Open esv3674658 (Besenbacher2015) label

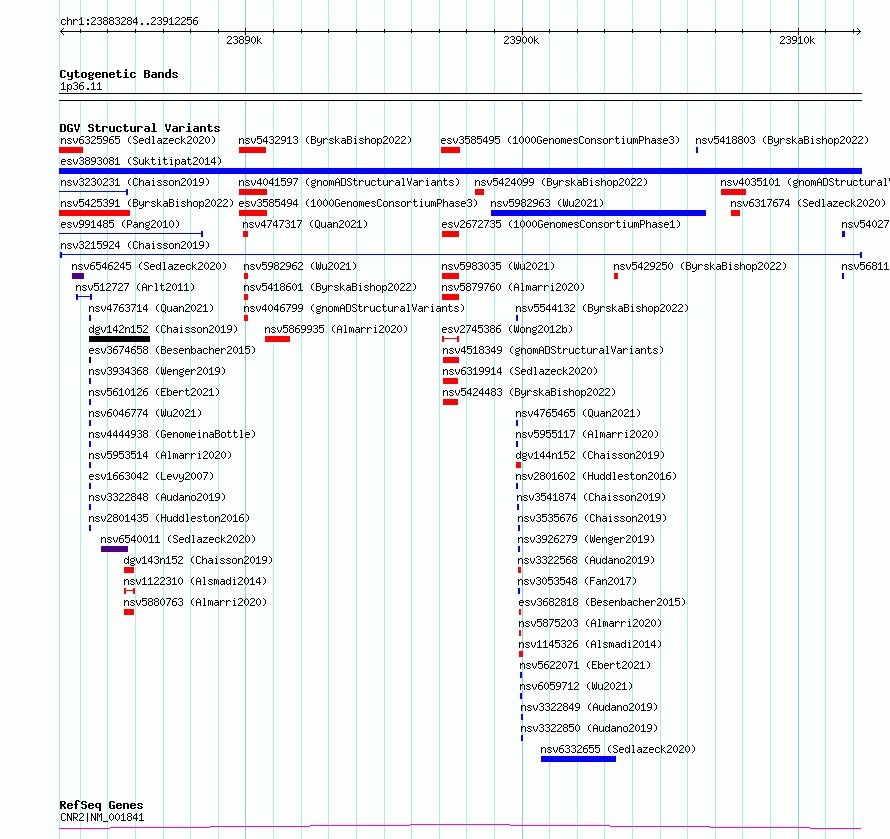[x=173, y=350]
